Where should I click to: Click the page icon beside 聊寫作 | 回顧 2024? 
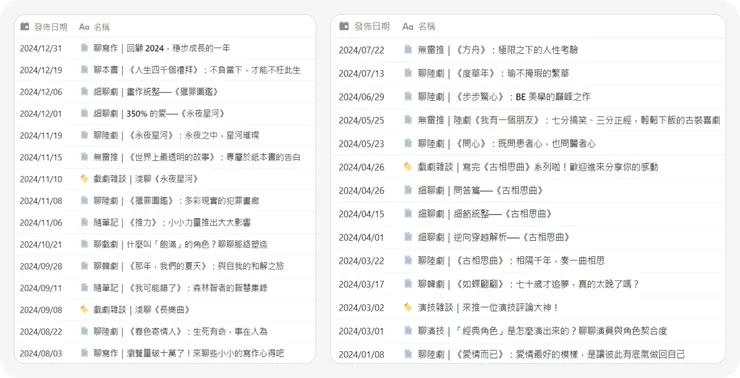click(84, 48)
